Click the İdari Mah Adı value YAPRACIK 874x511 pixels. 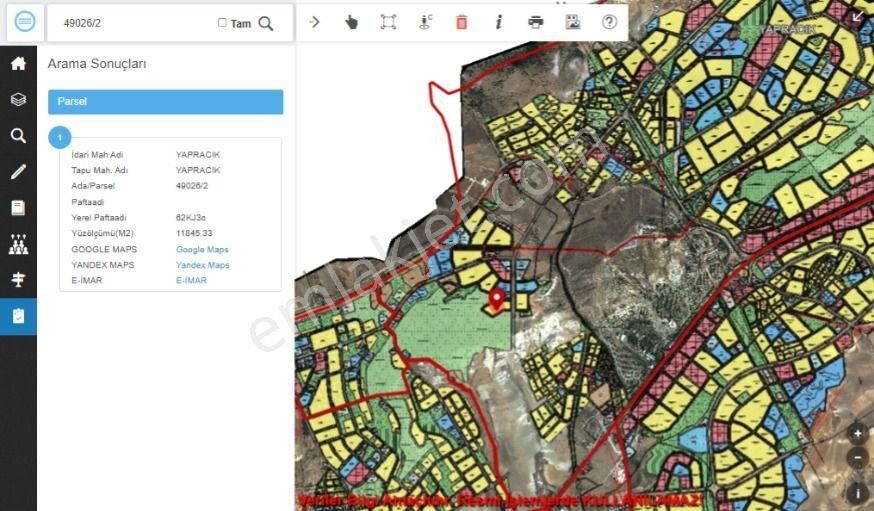coord(198,155)
